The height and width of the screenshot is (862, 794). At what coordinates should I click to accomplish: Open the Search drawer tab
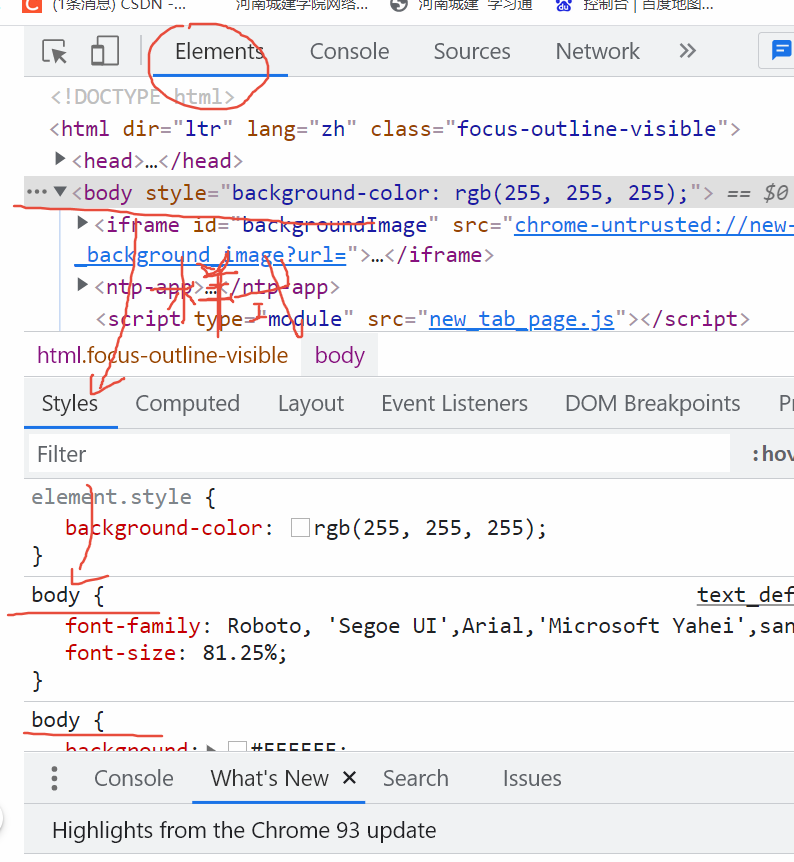416,778
